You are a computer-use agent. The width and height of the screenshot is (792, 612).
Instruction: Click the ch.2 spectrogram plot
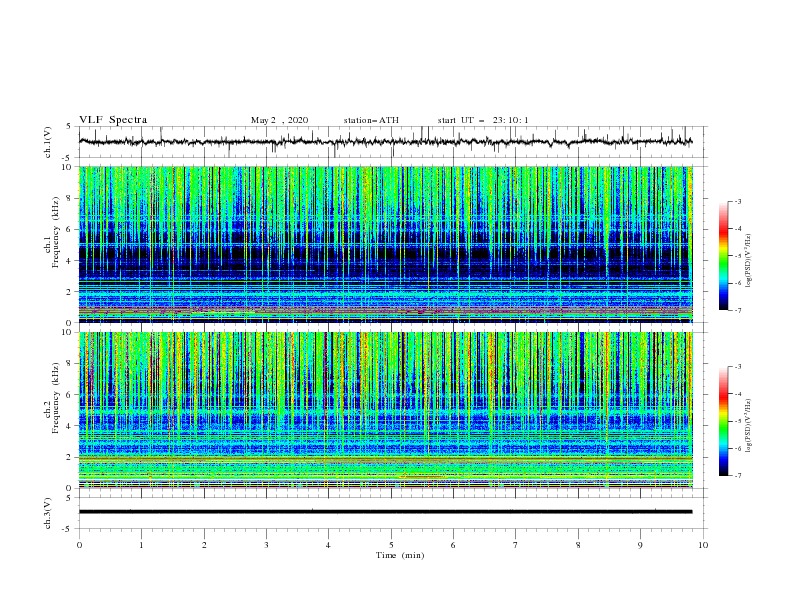385,410
